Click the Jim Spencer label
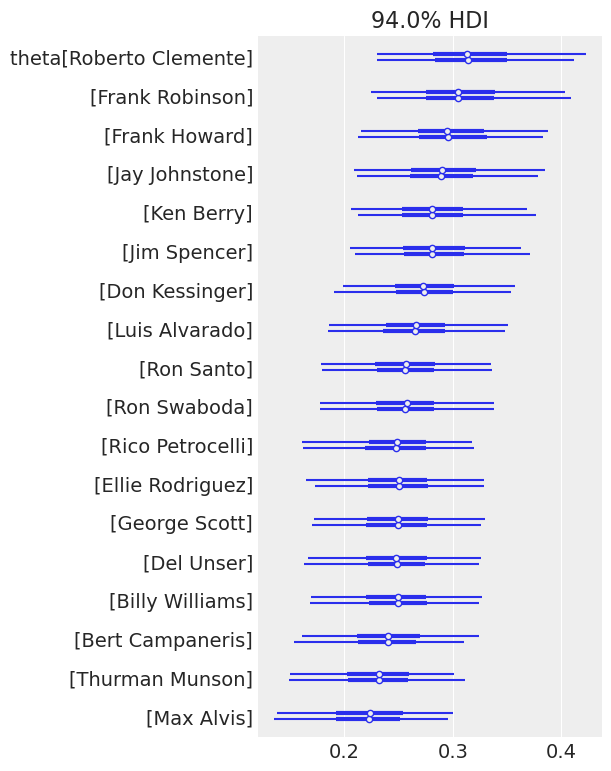This screenshot has height=771, width=611. tap(187, 252)
